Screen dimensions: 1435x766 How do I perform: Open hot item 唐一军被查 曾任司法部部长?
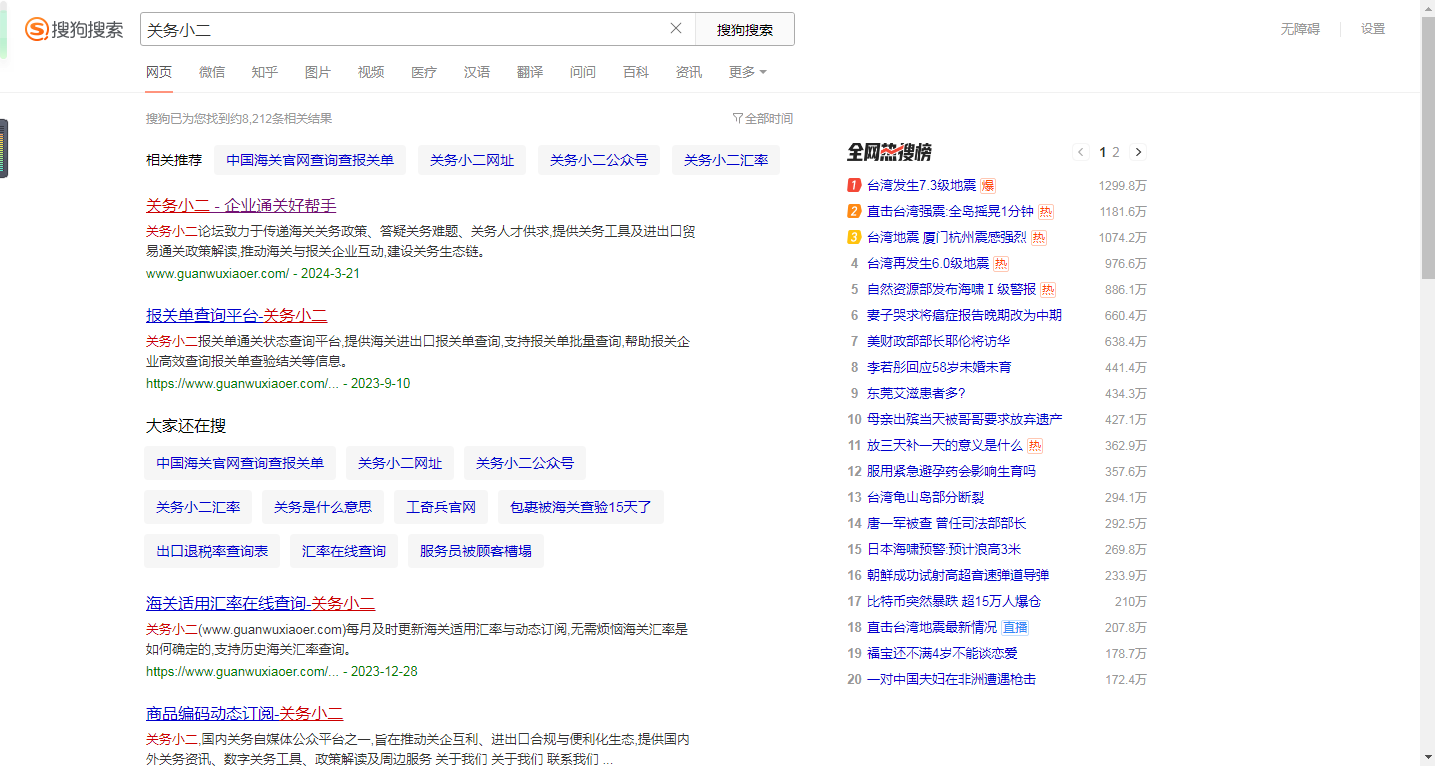point(946,523)
